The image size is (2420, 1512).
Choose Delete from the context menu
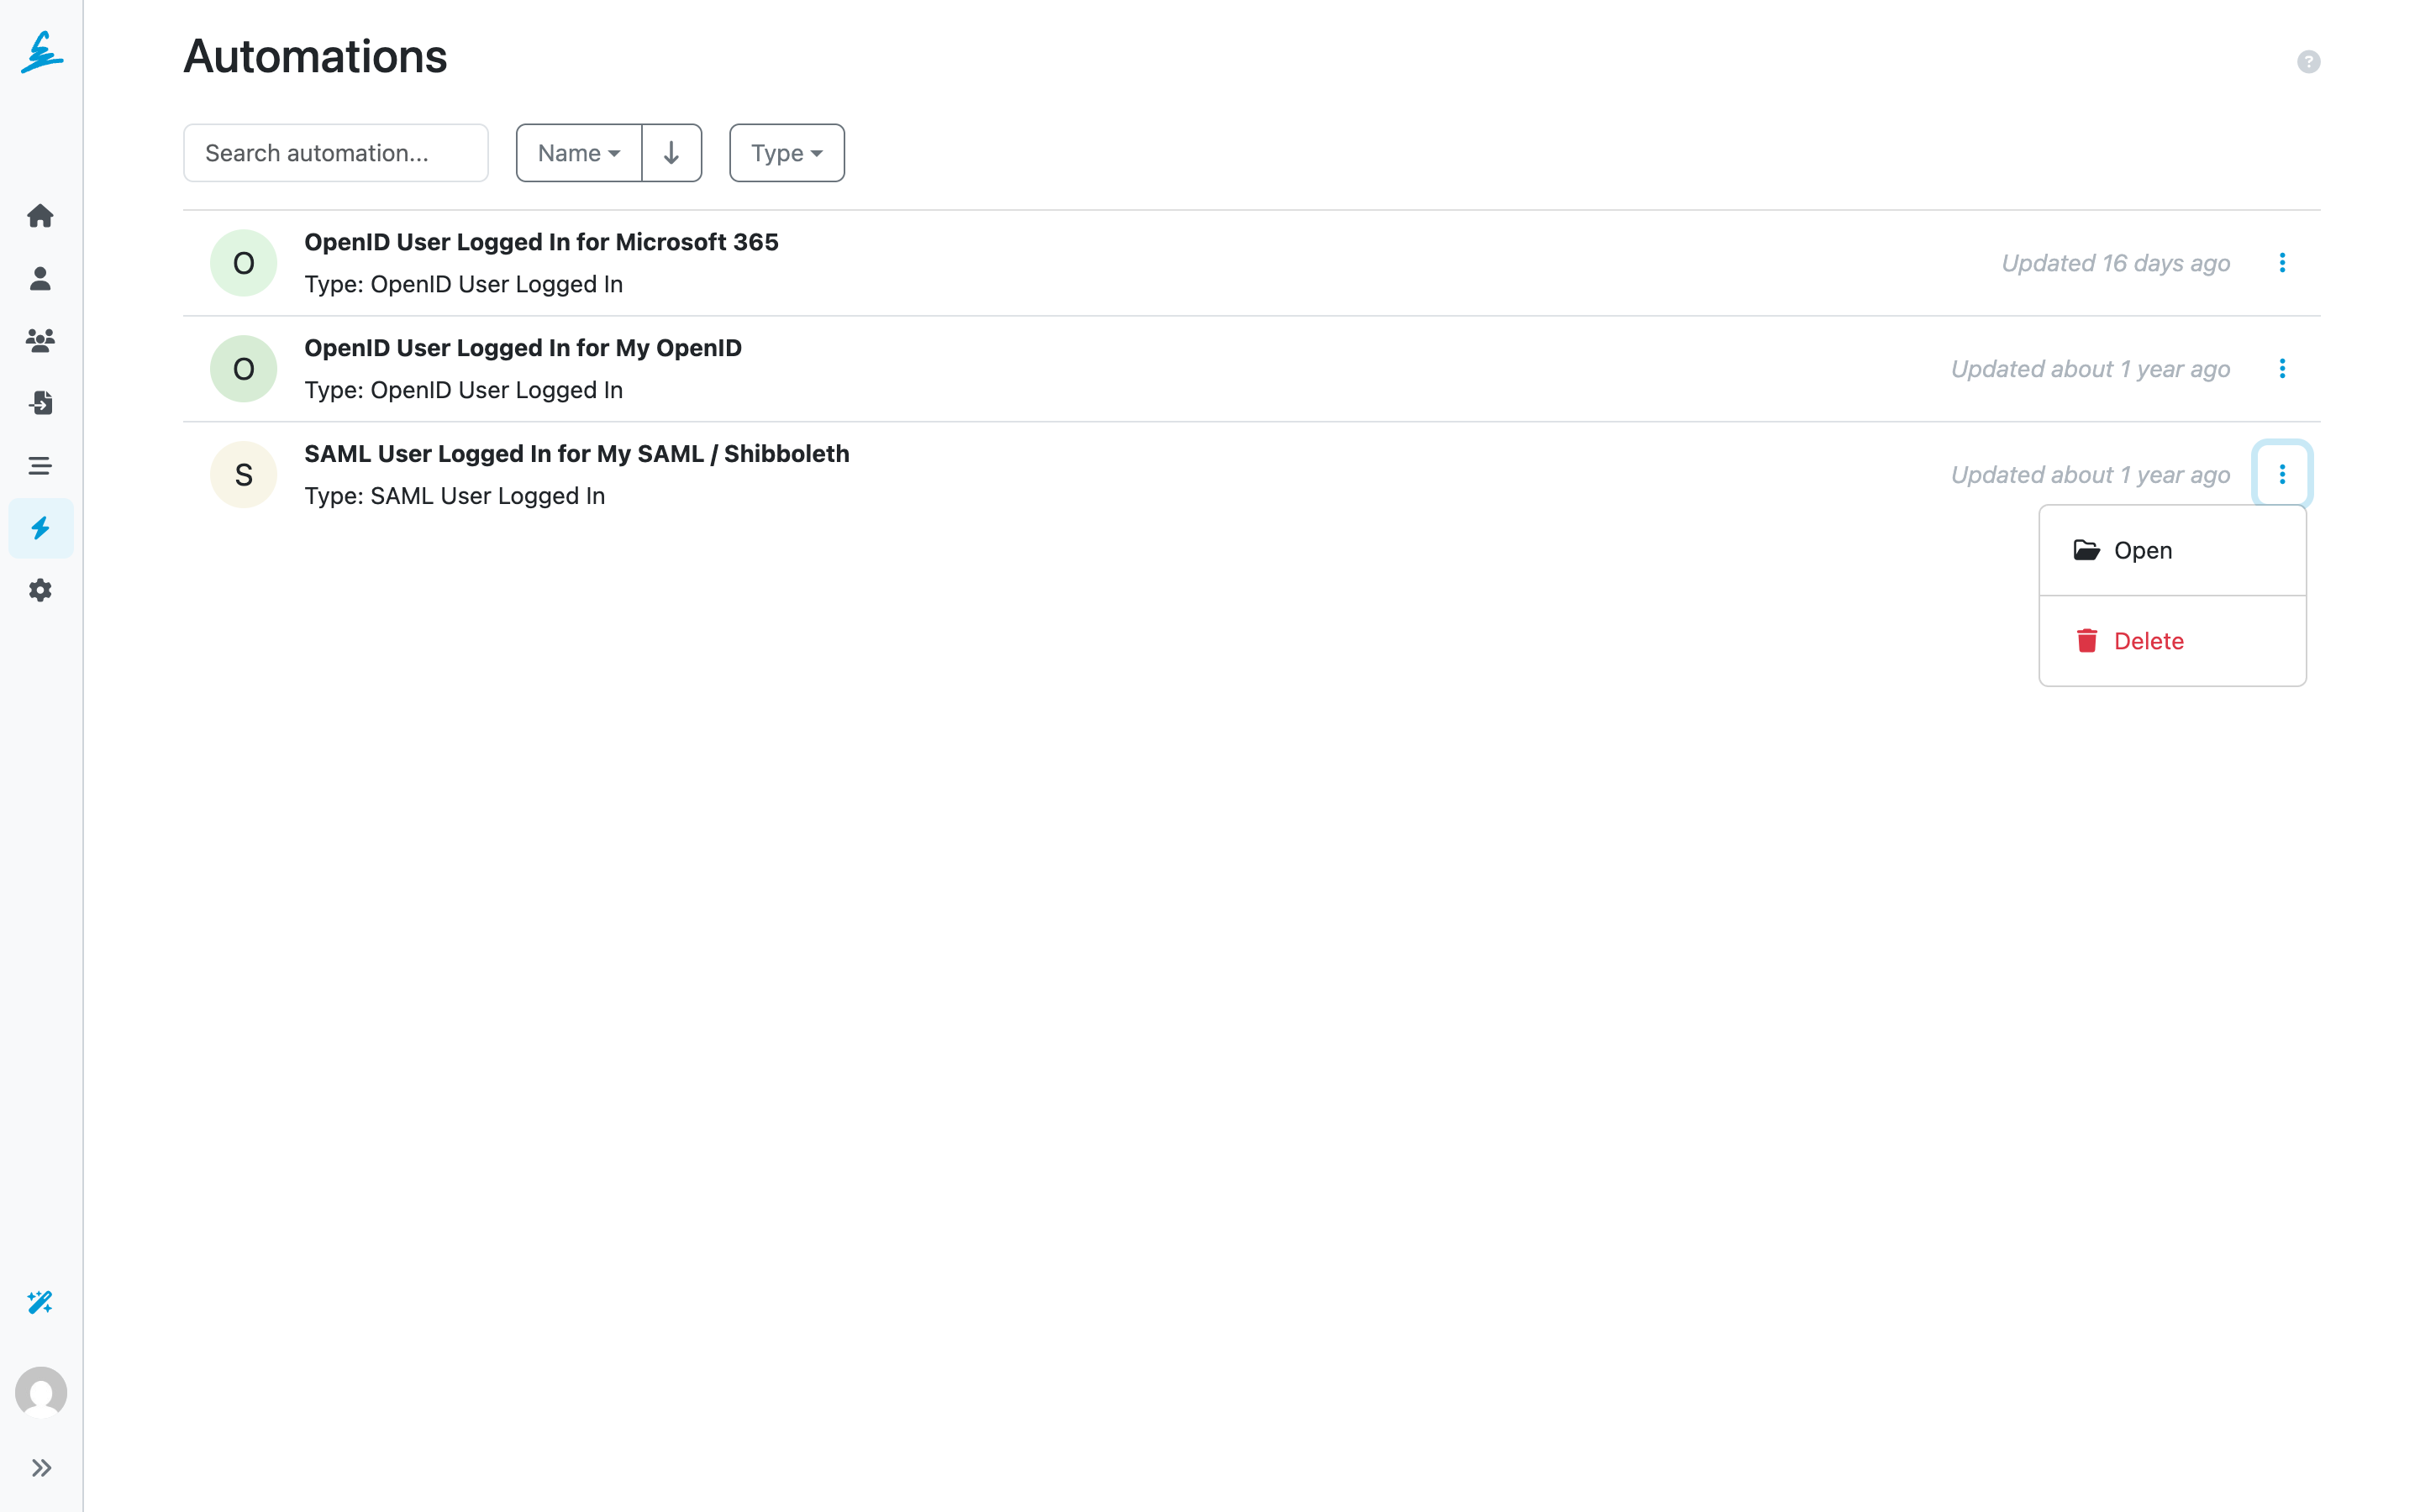tap(2172, 641)
